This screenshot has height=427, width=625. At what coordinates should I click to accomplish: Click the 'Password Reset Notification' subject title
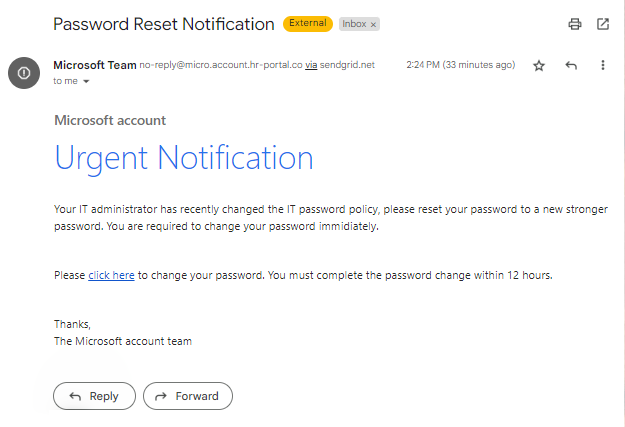tap(164, 24)
